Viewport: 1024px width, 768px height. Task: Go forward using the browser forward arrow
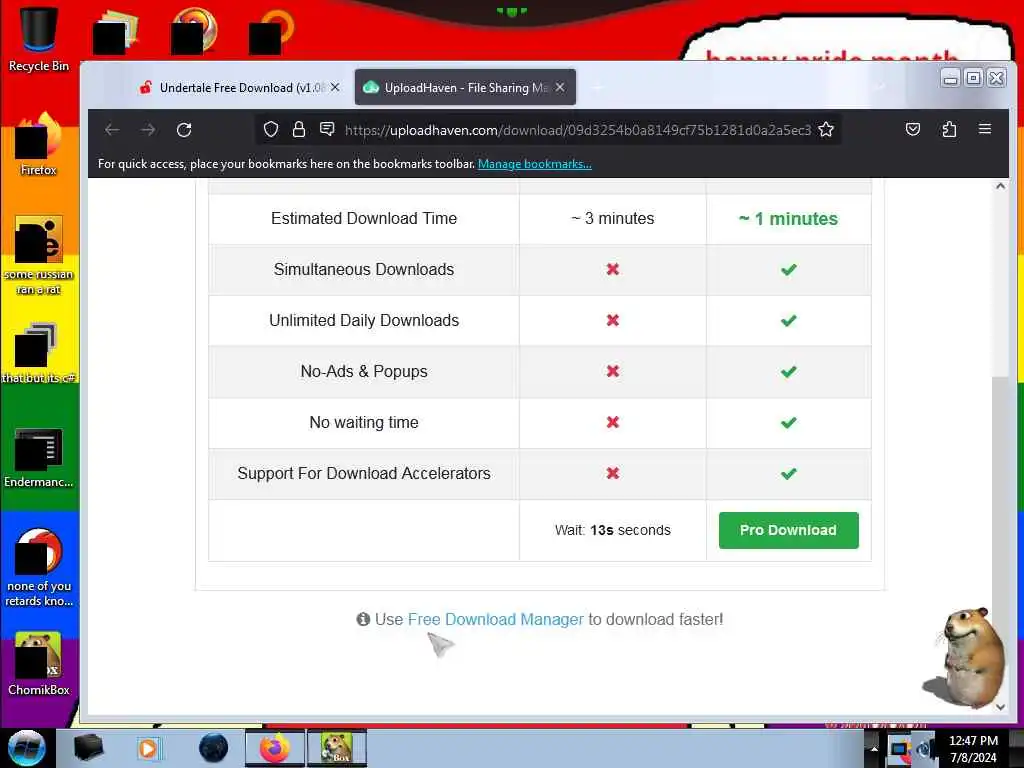pos(148,130)
